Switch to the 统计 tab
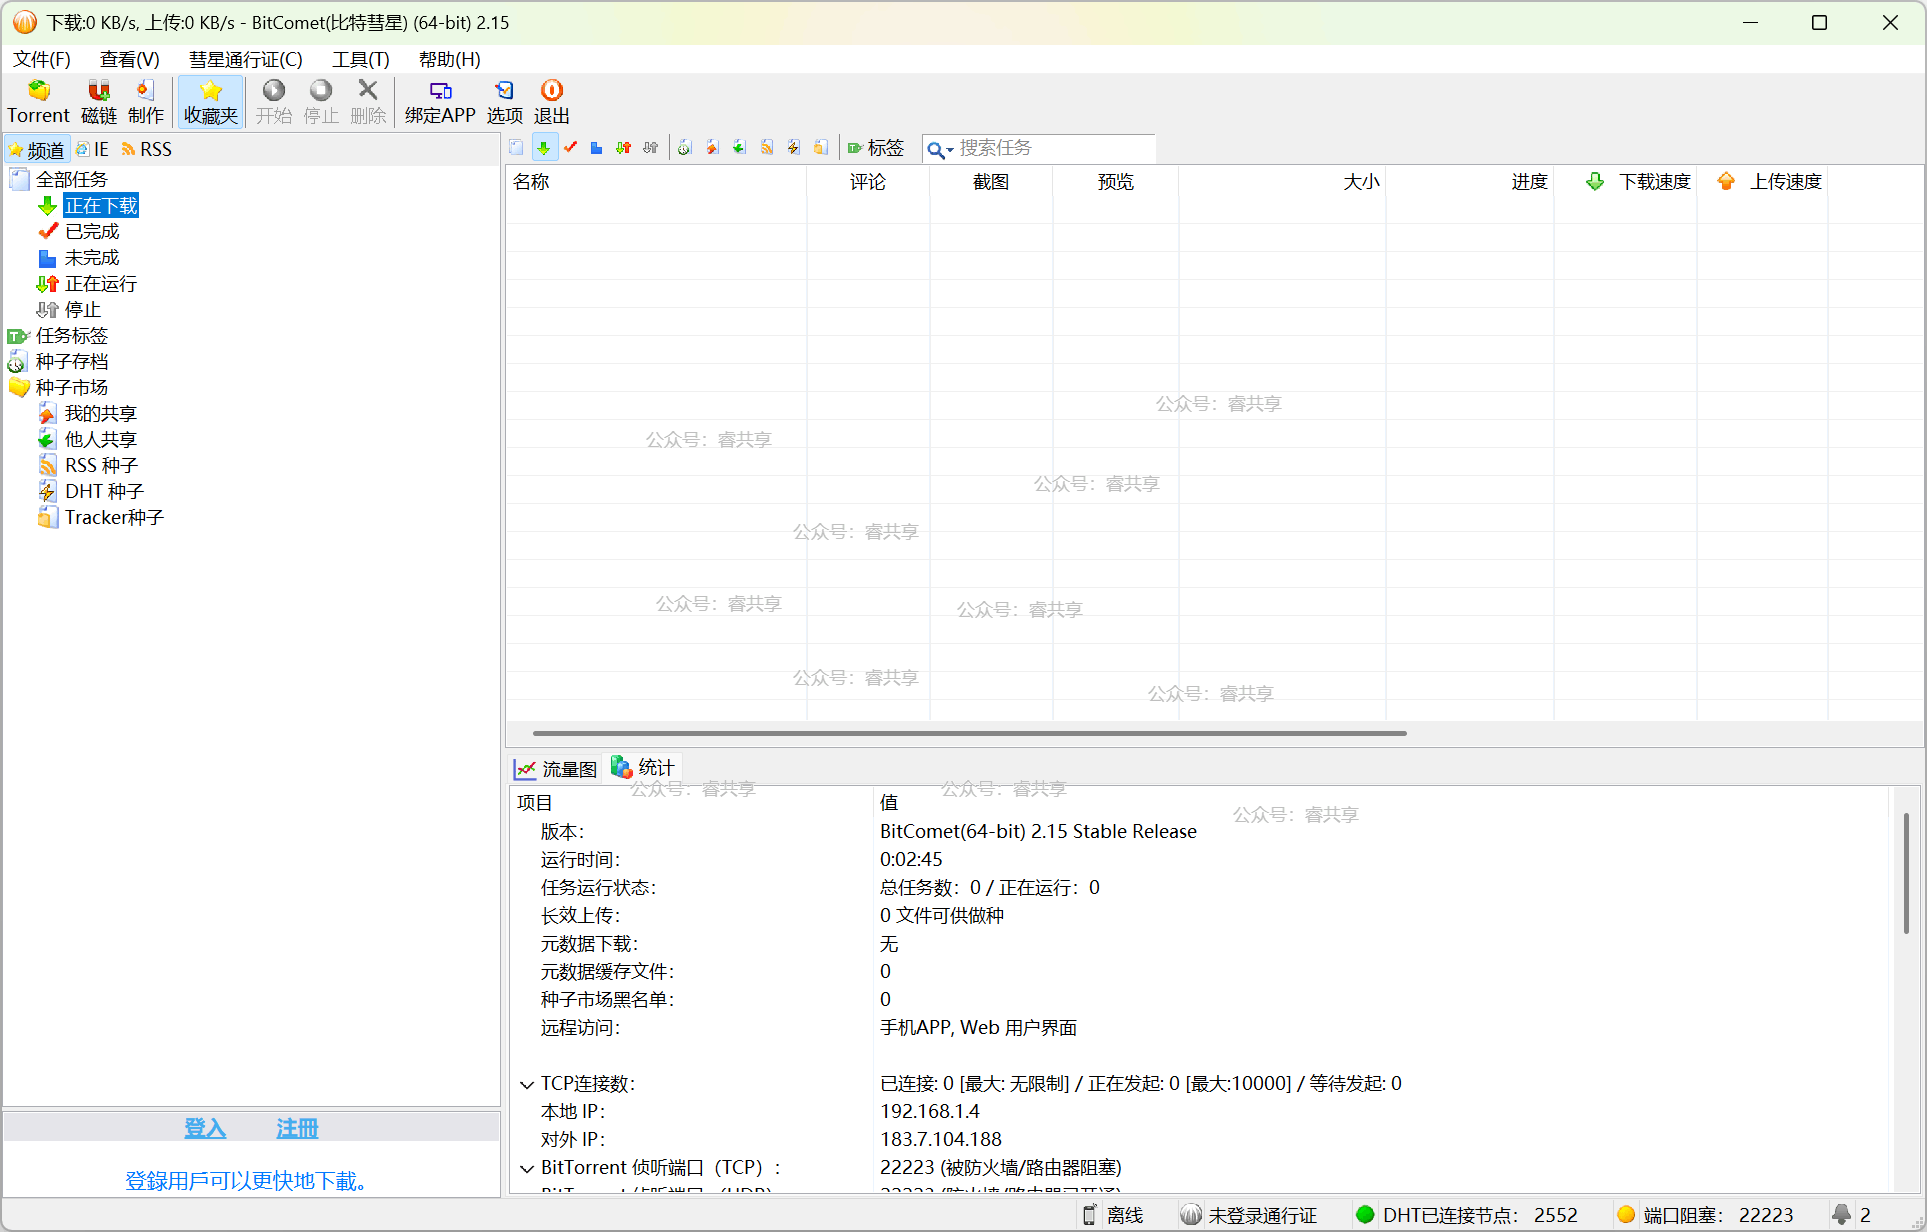This screenshot has height=1232, width=1927. (x=644, y=767)
